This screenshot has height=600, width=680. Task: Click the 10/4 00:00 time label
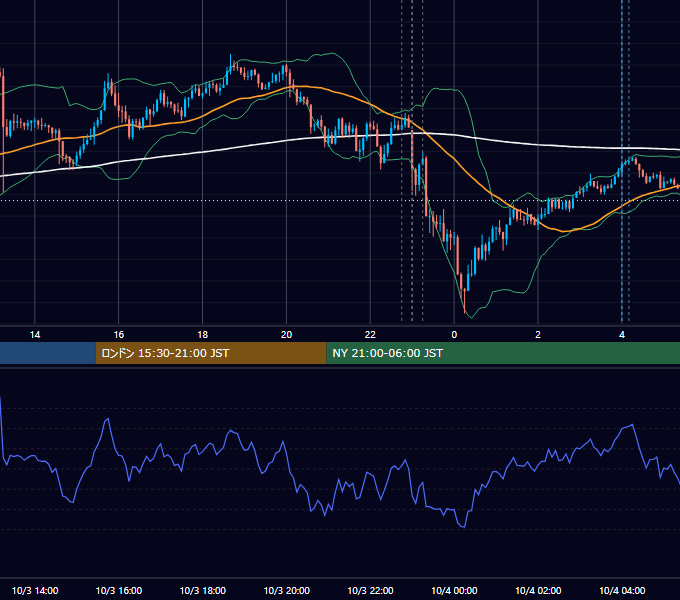pyautogui.click(x=454, y=590)
